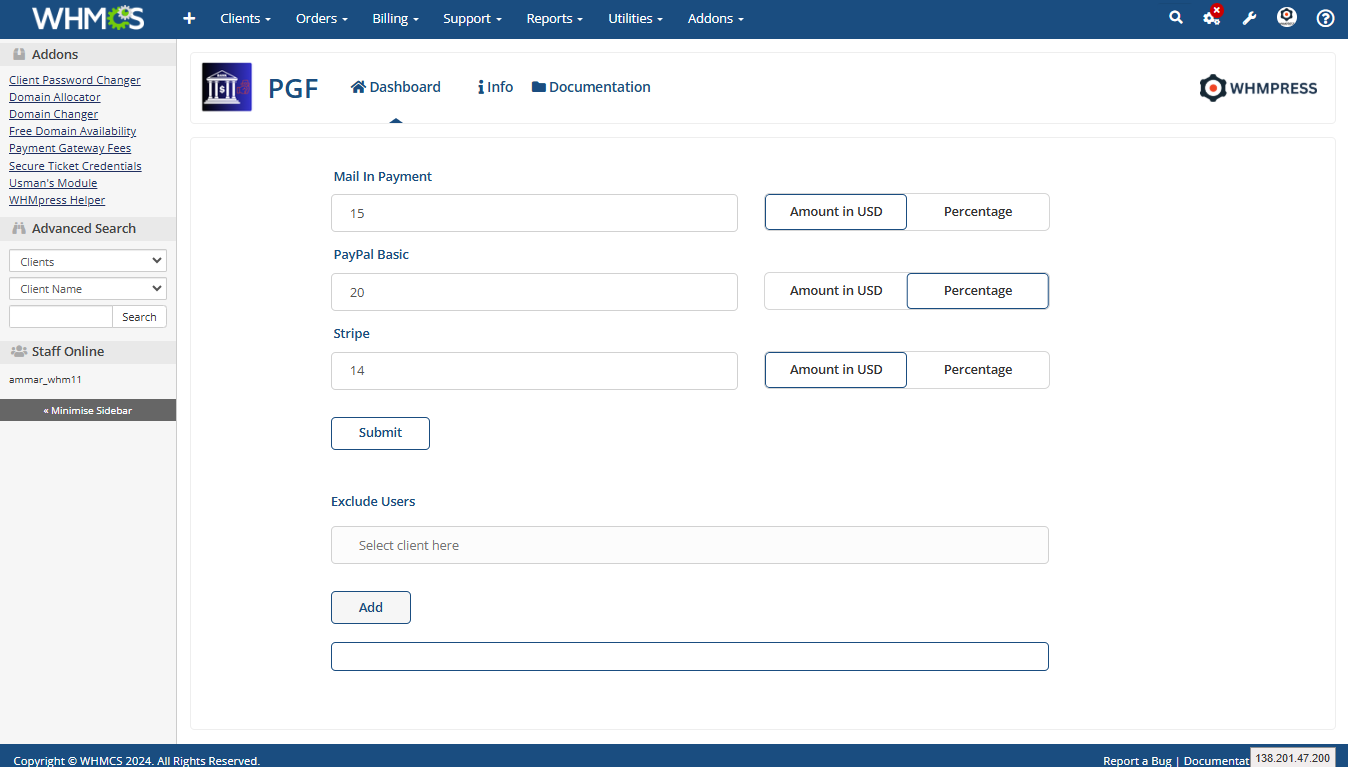Select Percentage for Stripe

coord(977,370)
